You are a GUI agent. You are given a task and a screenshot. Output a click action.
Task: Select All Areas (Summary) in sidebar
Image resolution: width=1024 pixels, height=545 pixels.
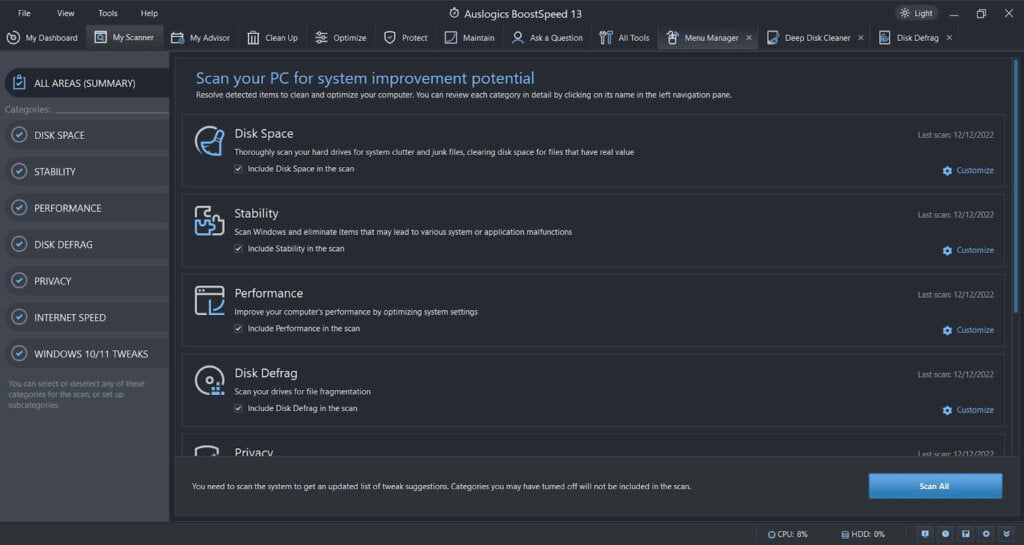87,83
